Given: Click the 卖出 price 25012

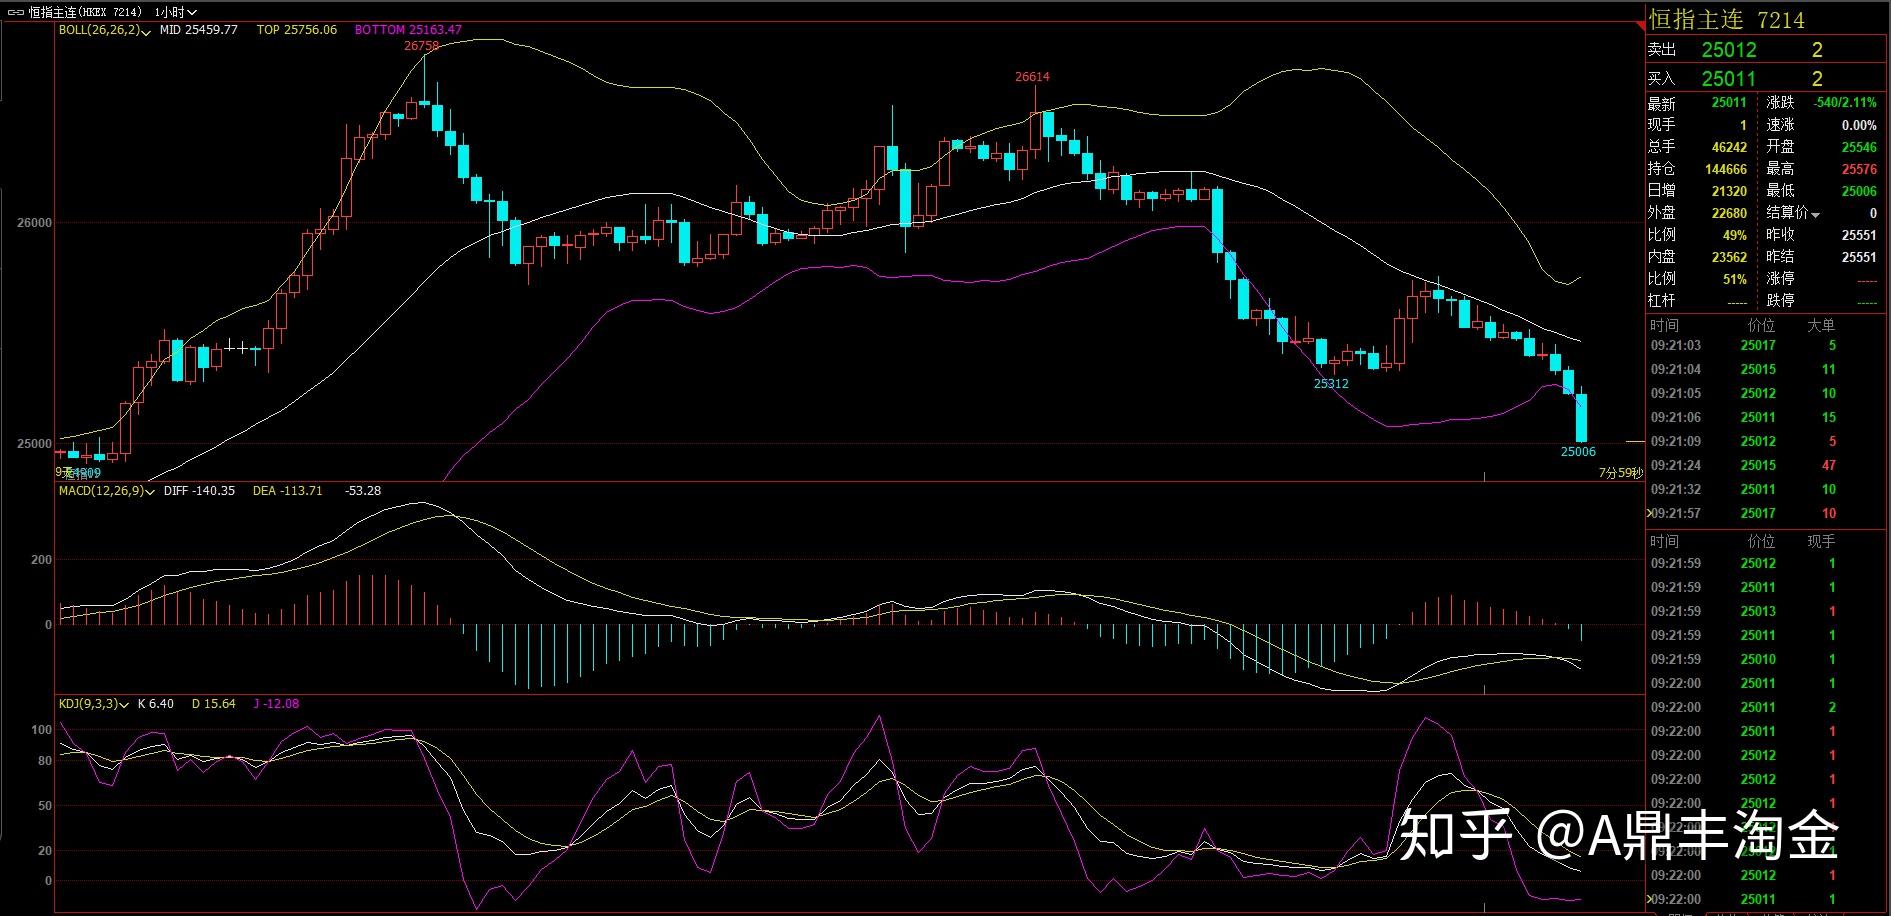Looking at the screenshot, I should pos(1729,50).
